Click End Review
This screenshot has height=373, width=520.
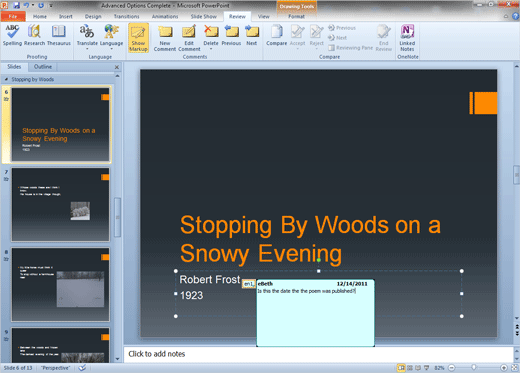click(384, 38)
